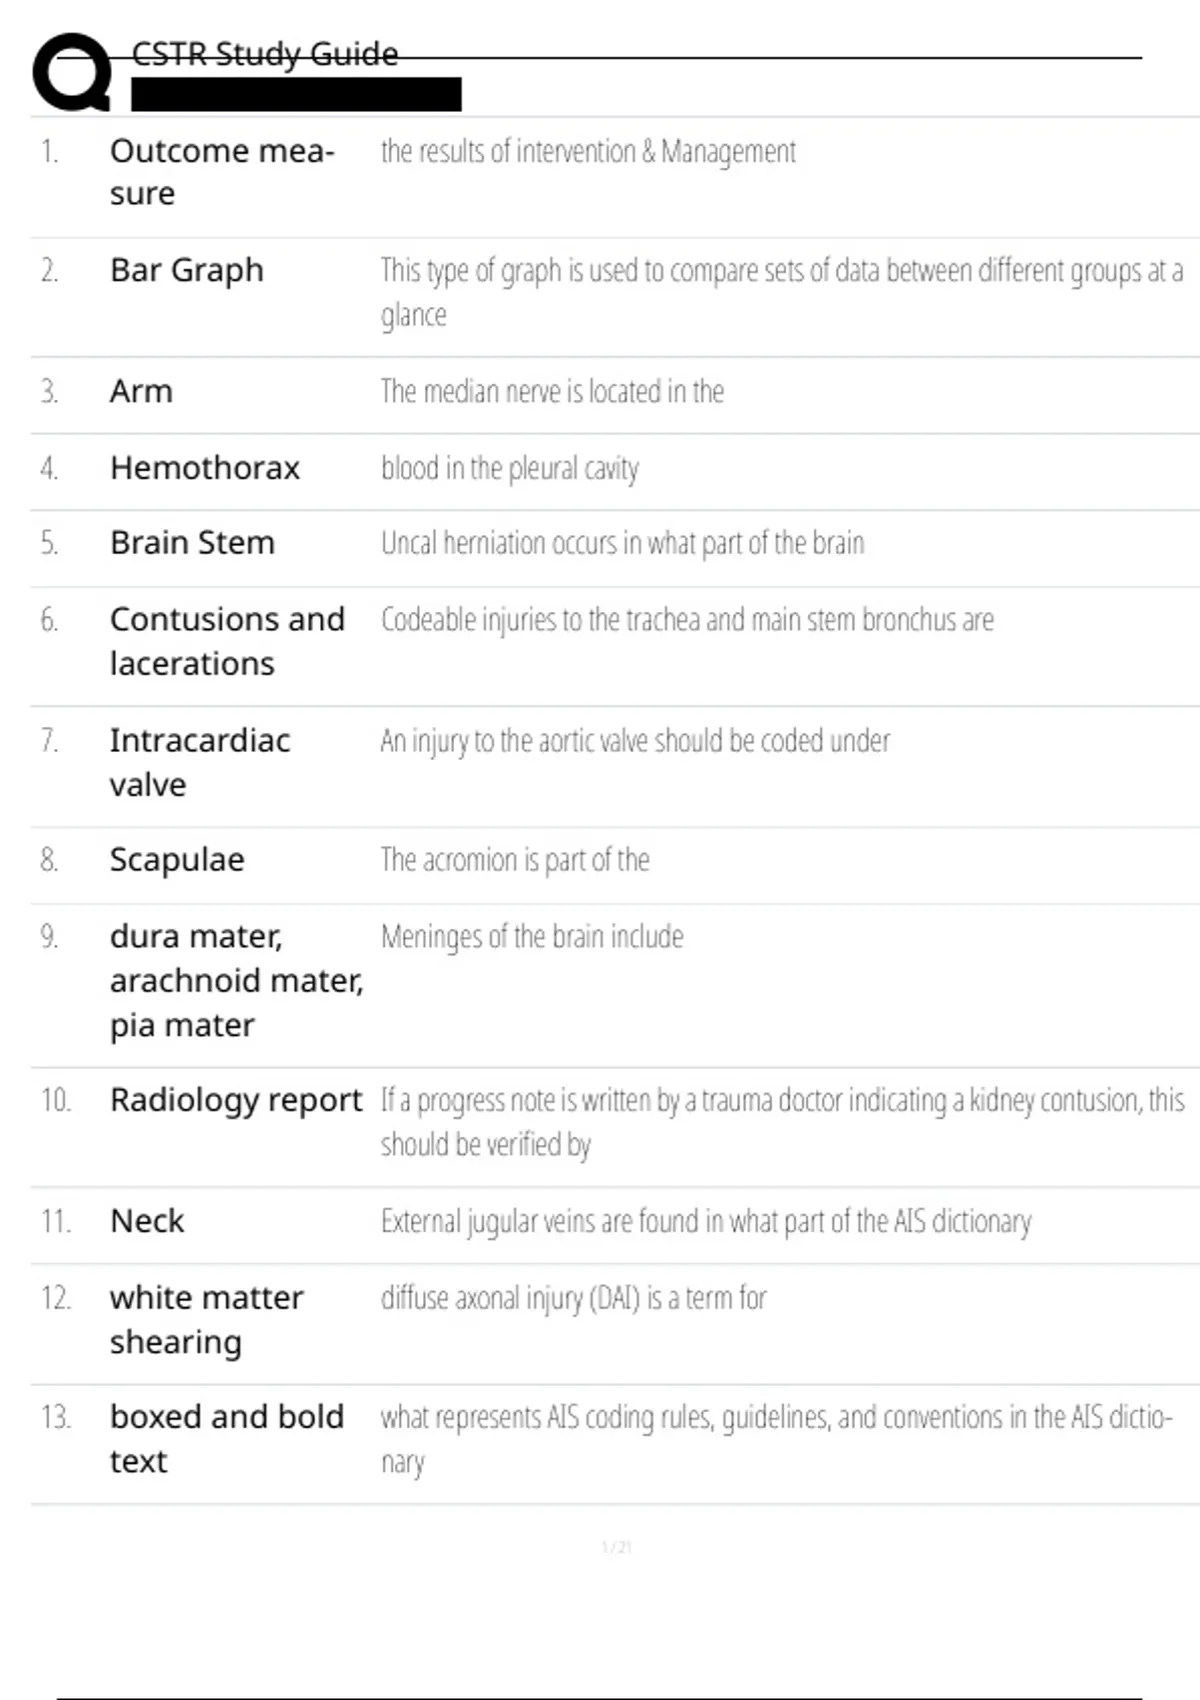This screenshot has height=1700, width=1200.
Task: Click the Hemothorax term
Action: coord(205,468)
